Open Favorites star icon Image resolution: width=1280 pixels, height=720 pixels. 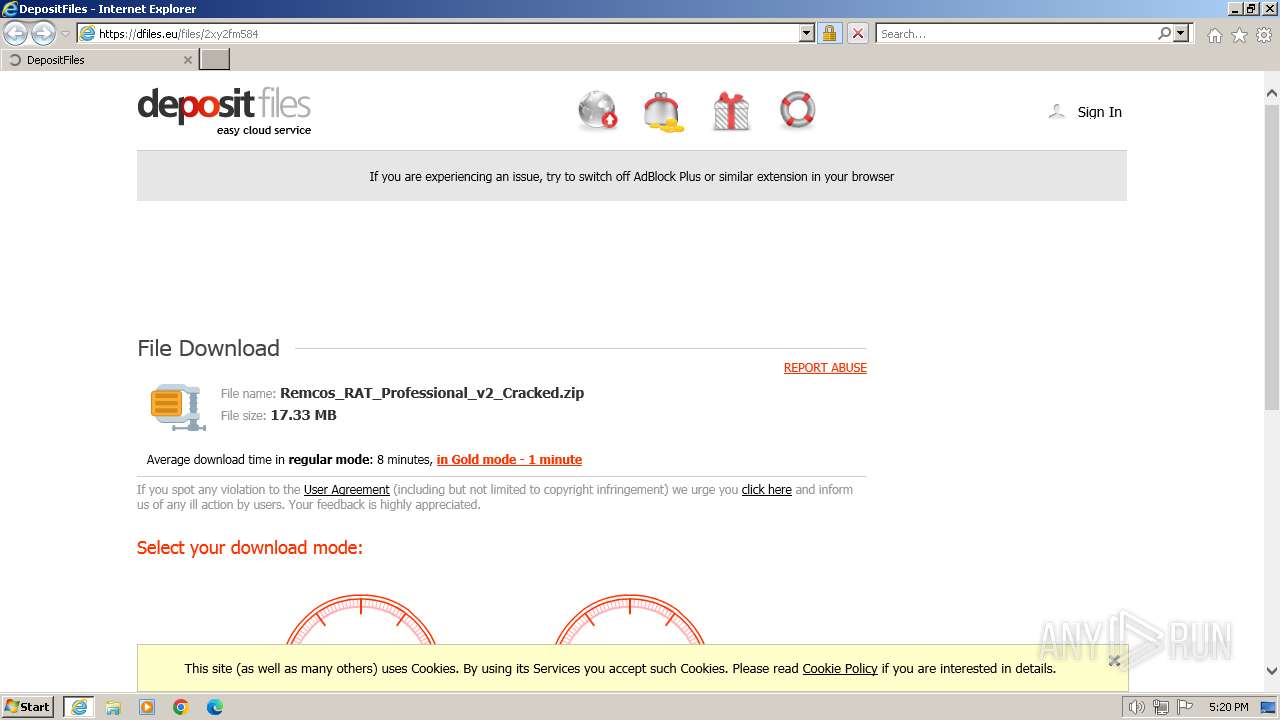pyautogui.click(x=1239, y=35)
